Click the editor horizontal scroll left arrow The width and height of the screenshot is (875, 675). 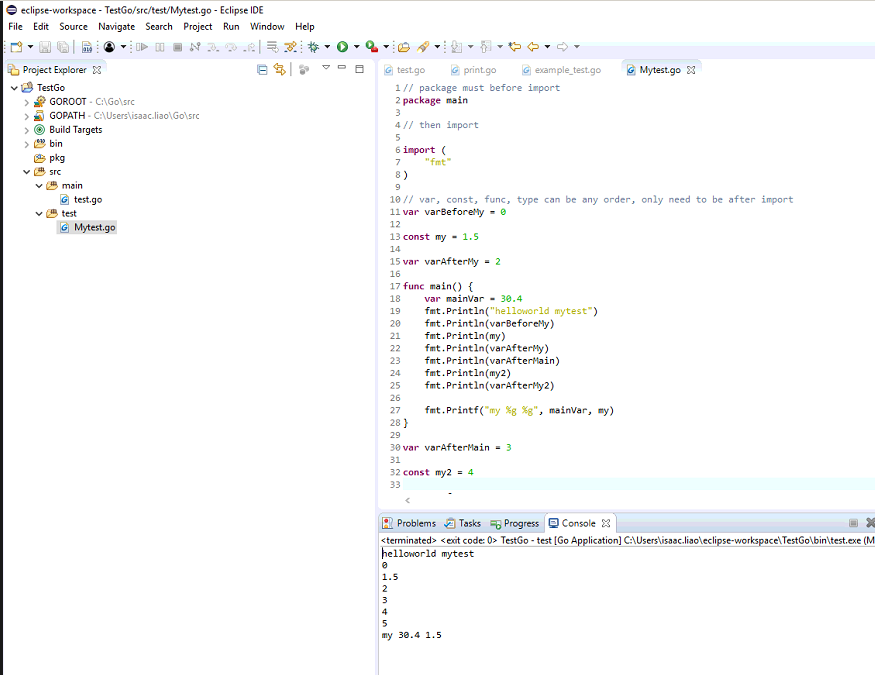[x=407, y=499]
